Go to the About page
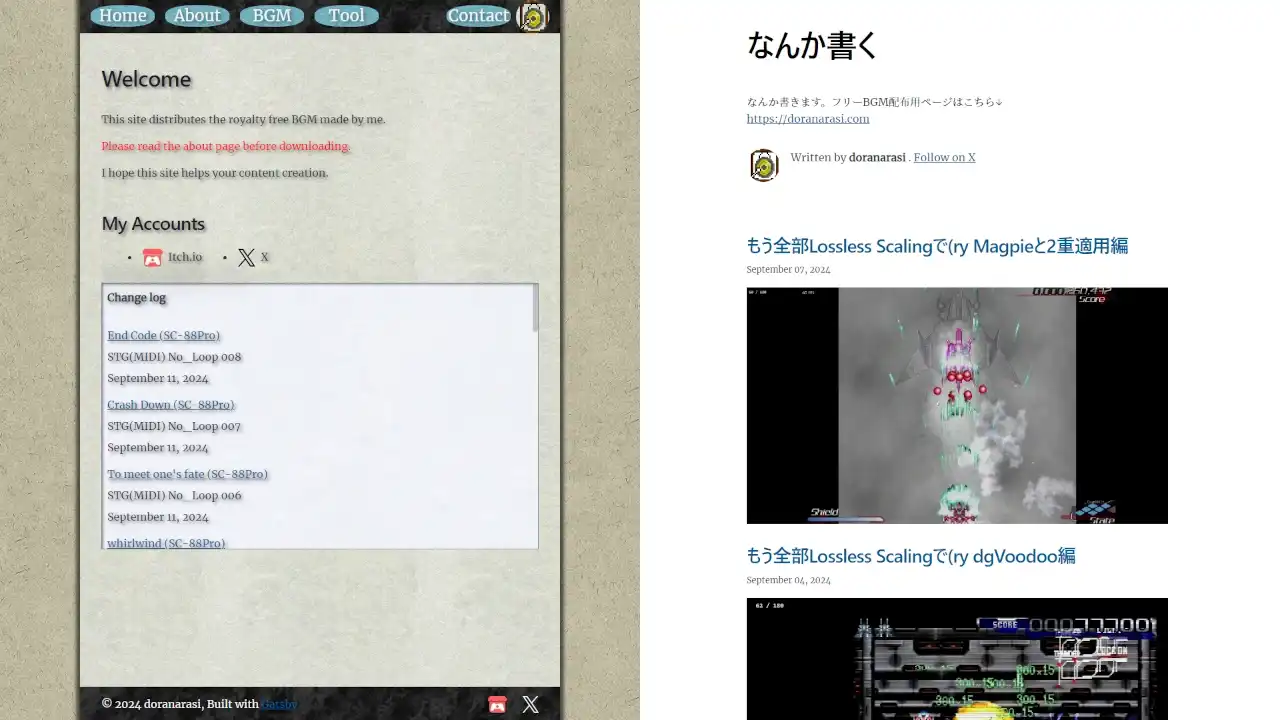 tap(197, 16)
